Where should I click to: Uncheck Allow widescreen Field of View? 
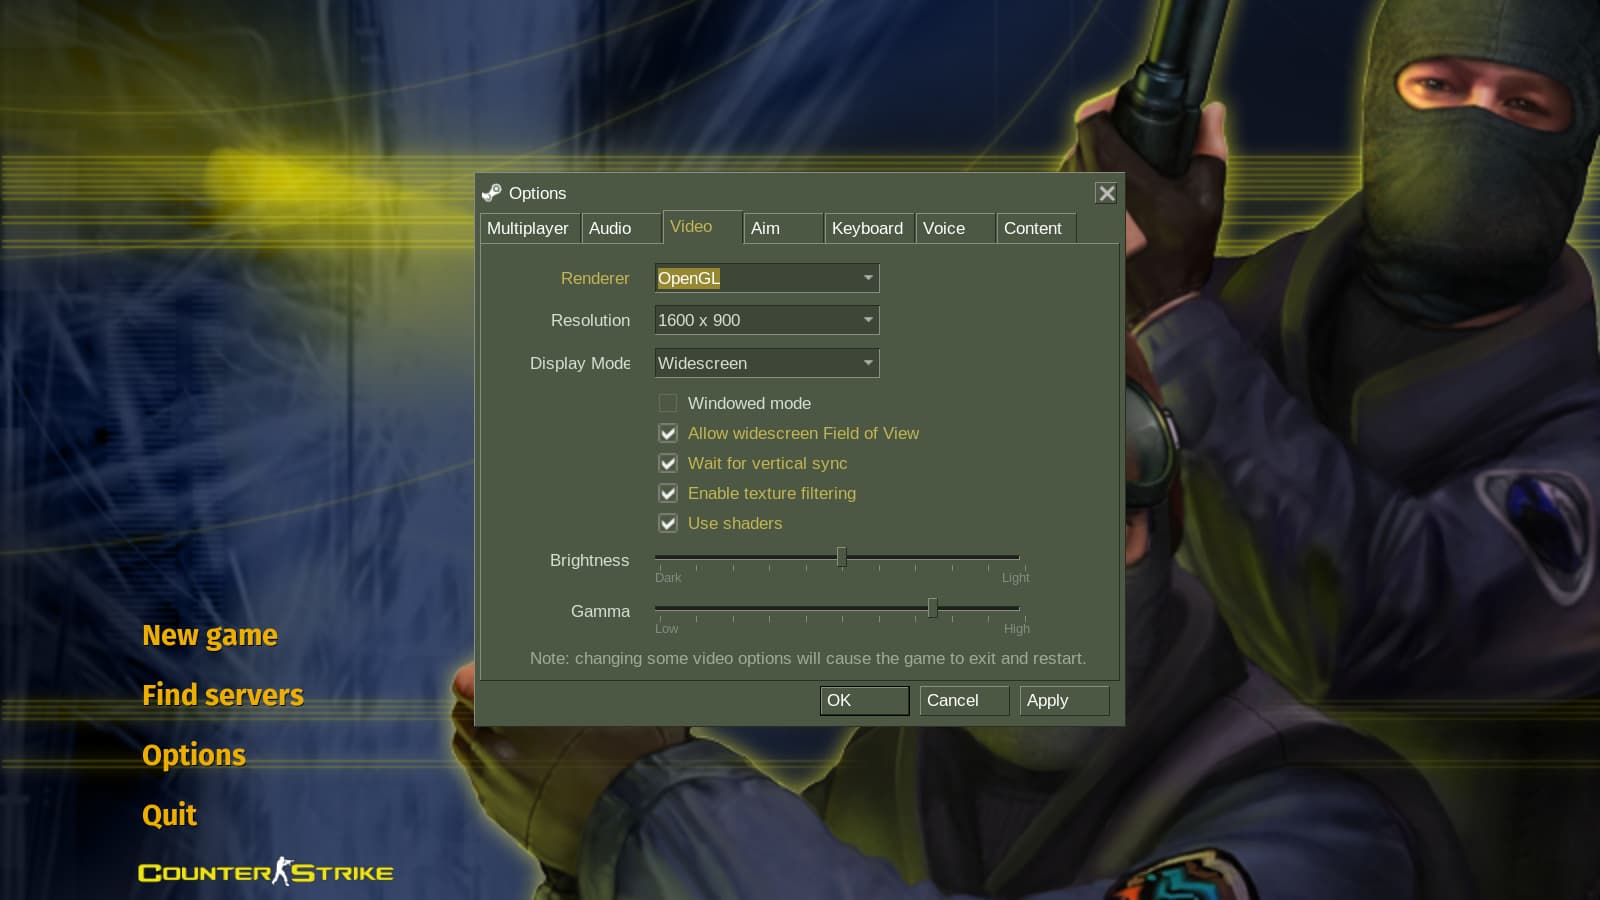pyautogui.click(x=668, y=433)
